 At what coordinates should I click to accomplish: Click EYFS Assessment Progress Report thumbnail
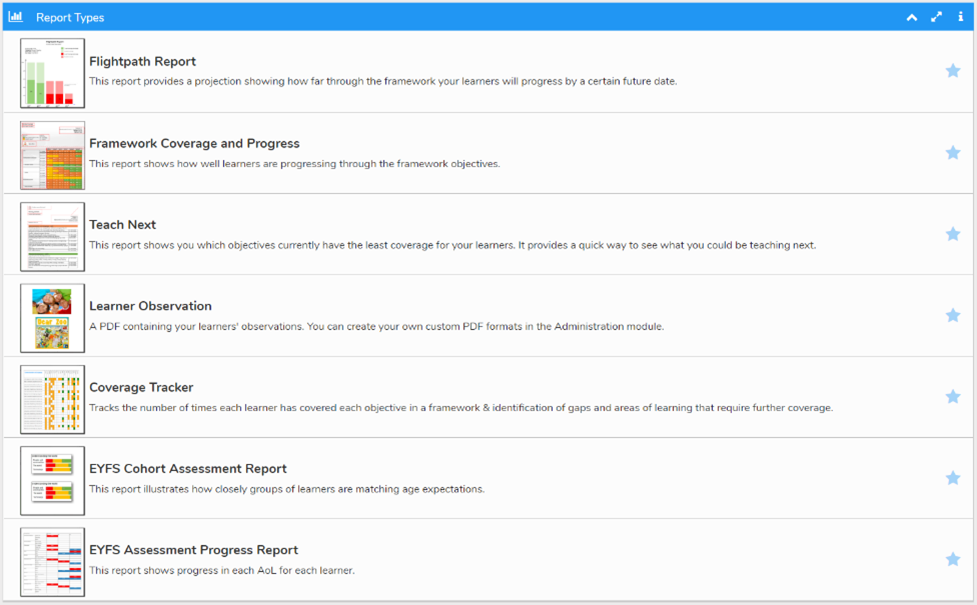(x=52, y=561)
